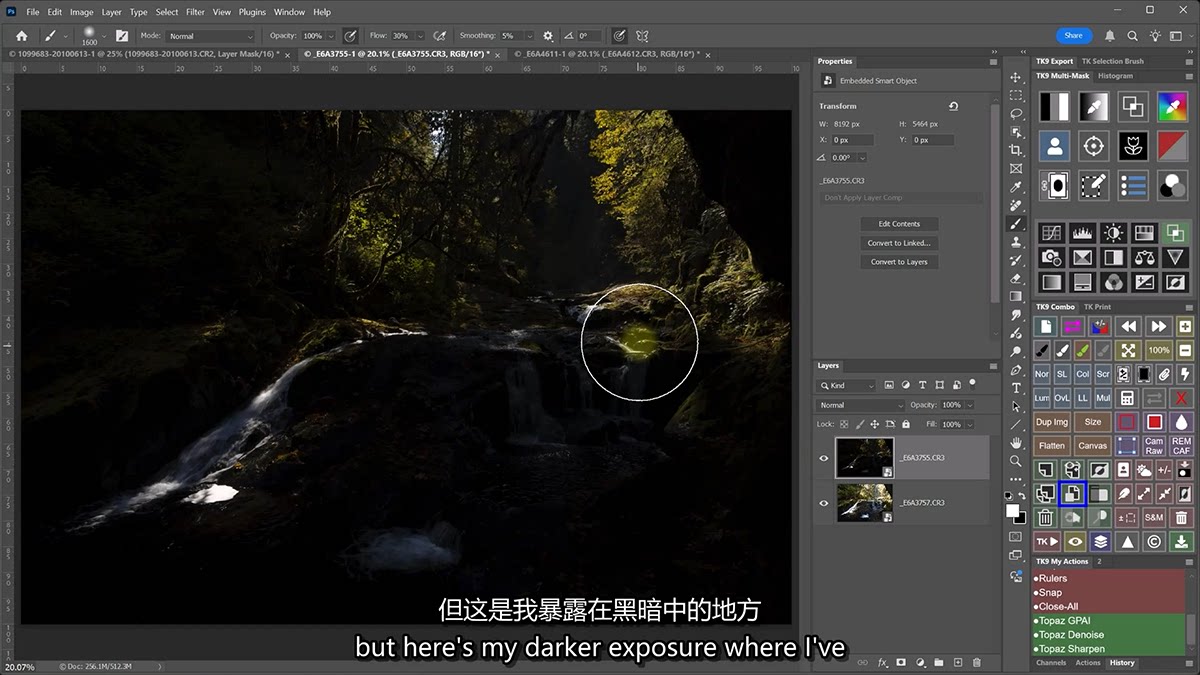Click the TK9 Color Balance scales icon

pyautogui.click(x=1144, y=258)
